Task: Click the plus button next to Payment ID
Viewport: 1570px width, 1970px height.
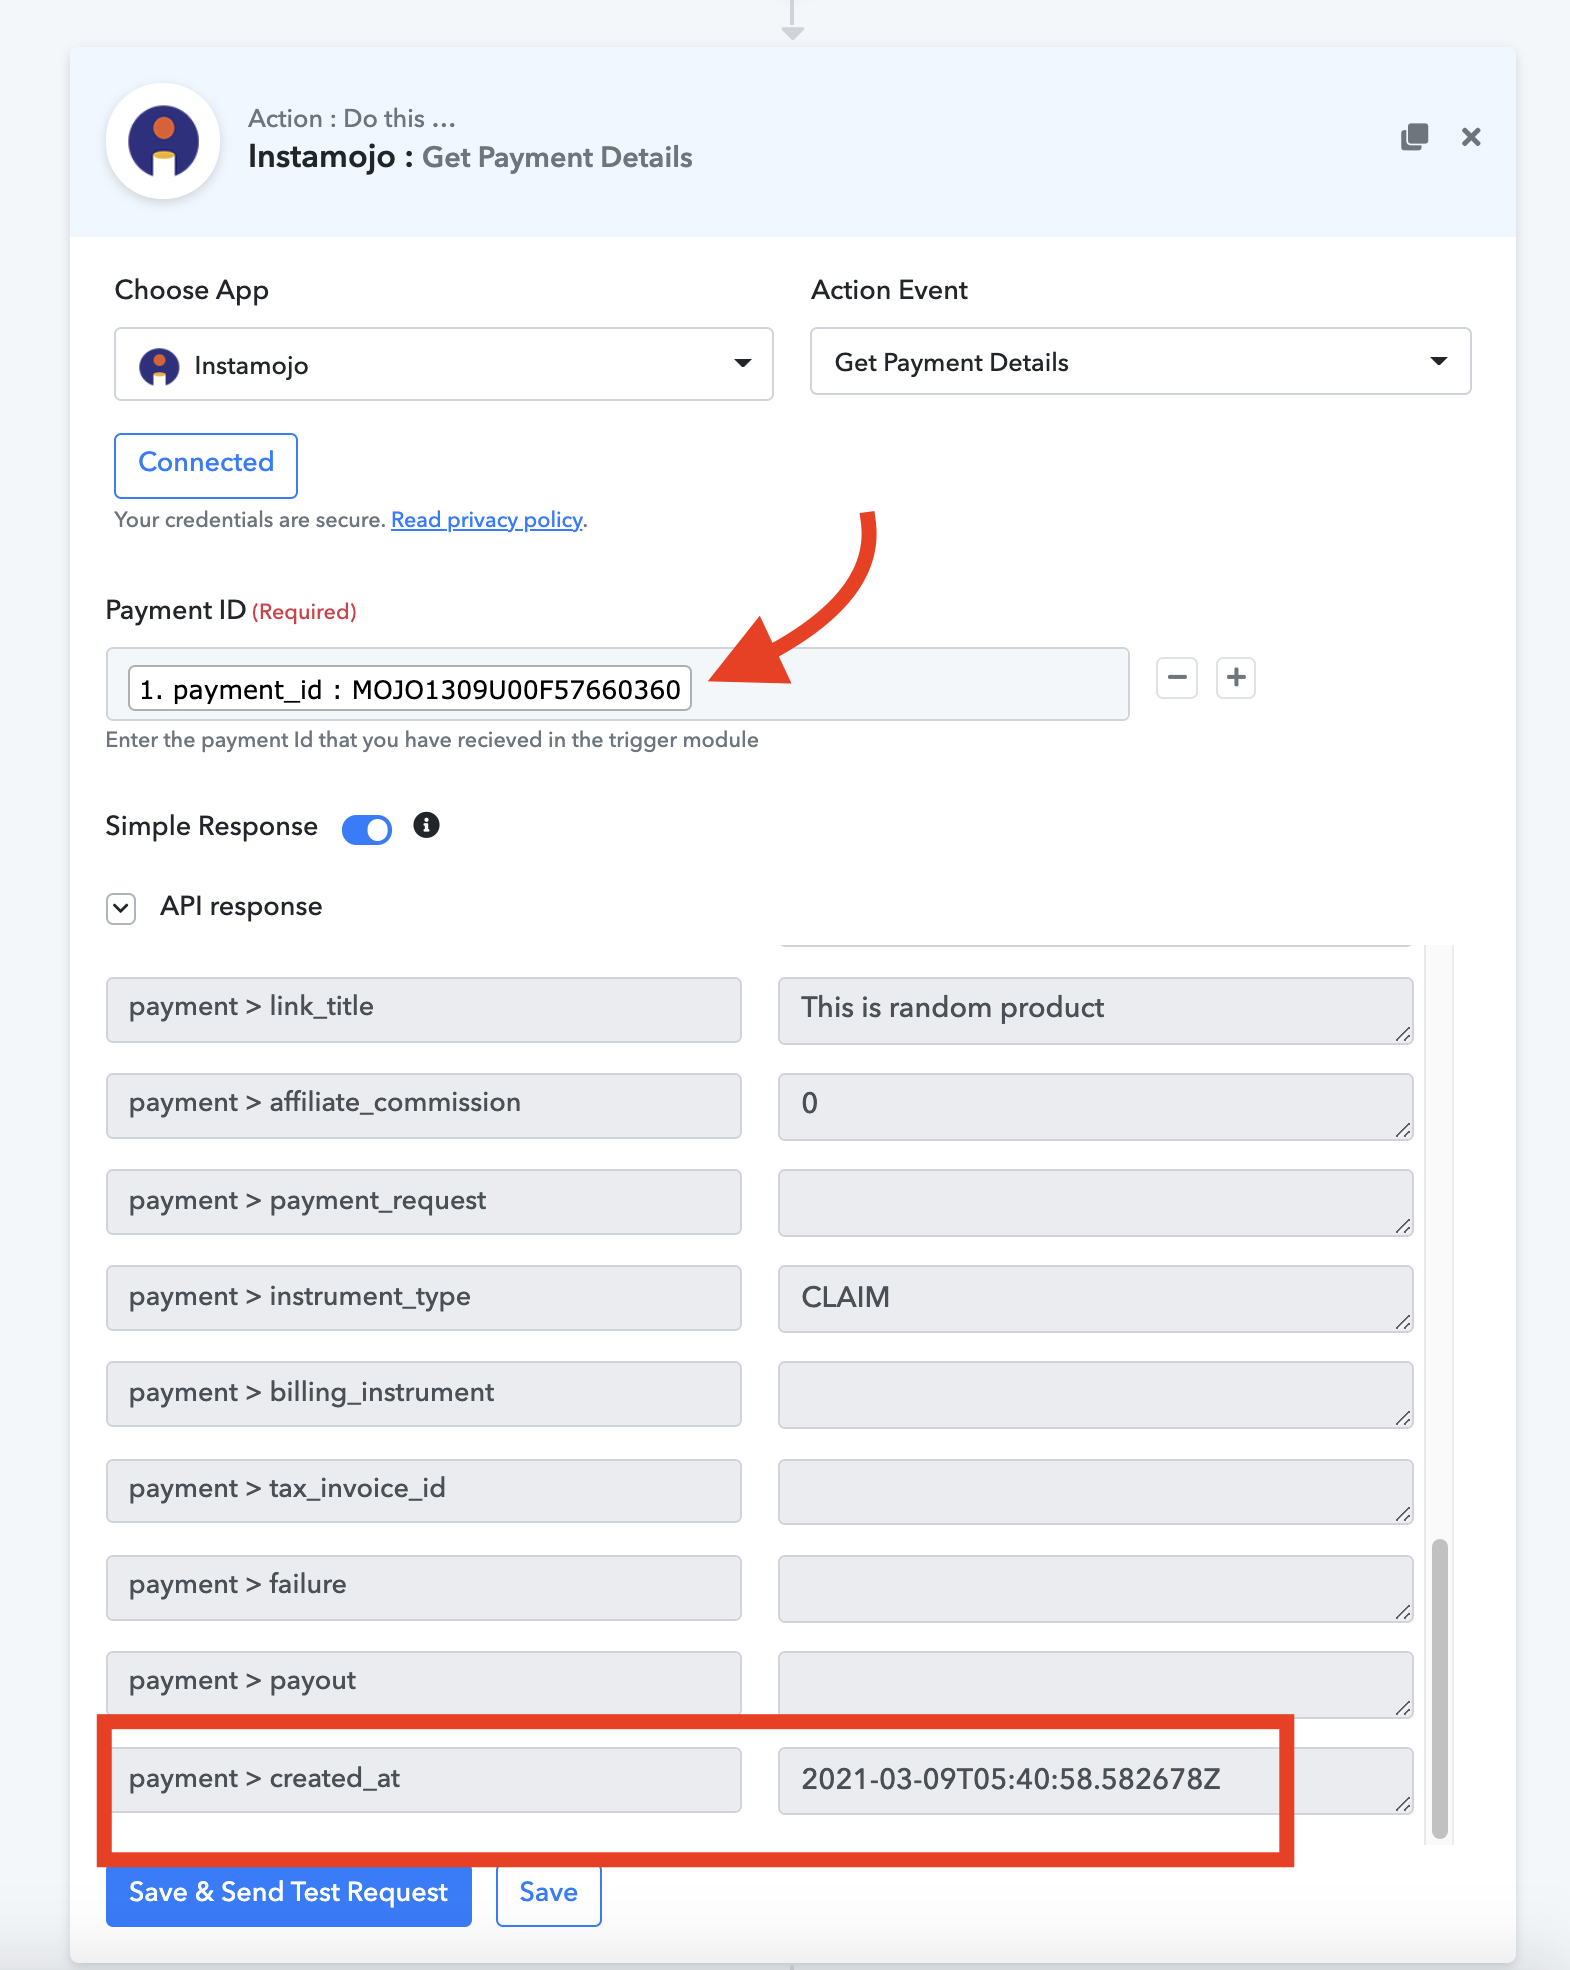Action: click(1236, 678)
